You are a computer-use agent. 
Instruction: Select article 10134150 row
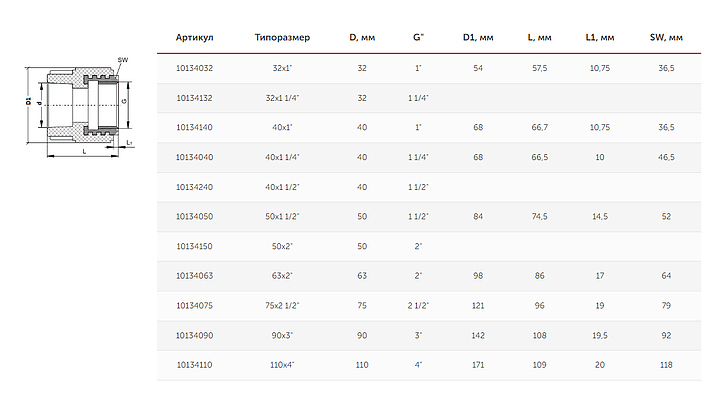click(x=194, y=246)
